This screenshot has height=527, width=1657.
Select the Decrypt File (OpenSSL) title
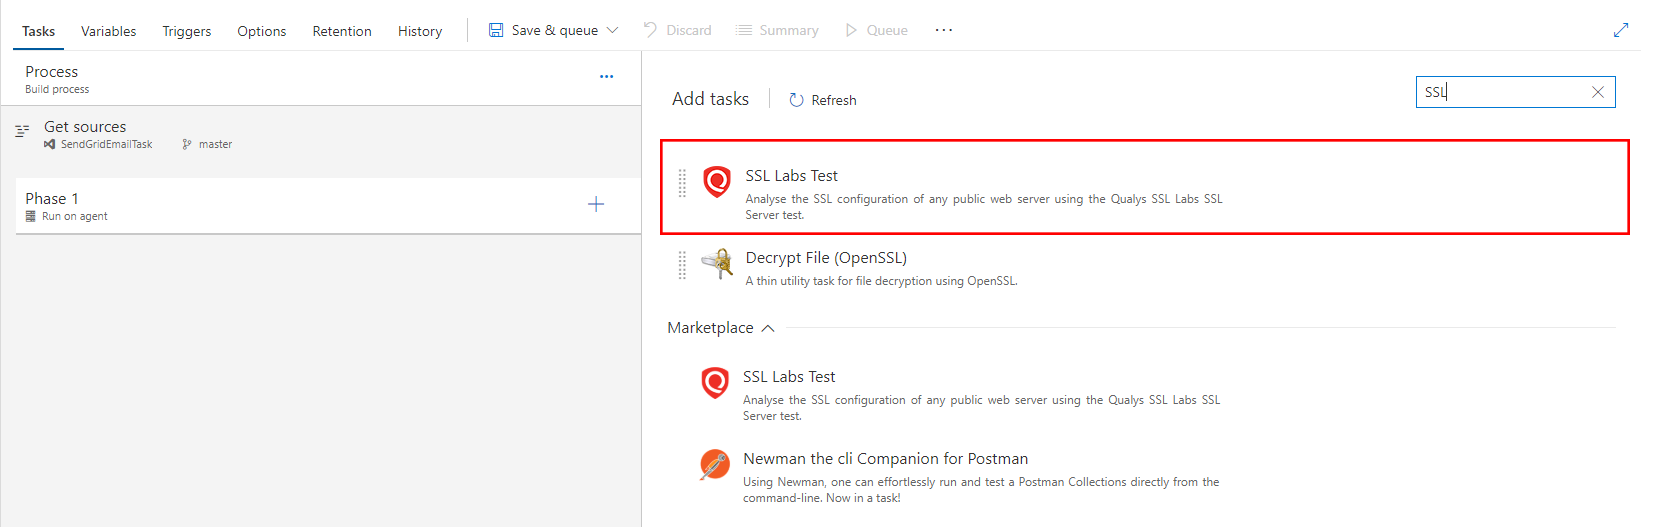(826, 258)
